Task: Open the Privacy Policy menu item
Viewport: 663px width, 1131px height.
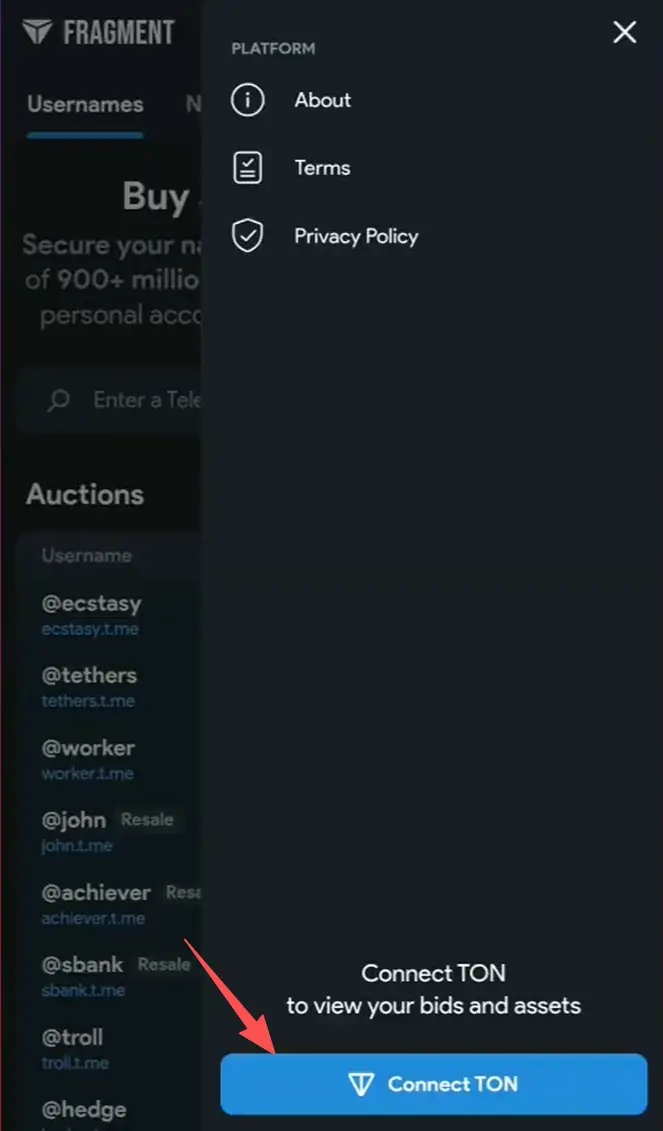Action: pyautogui.click(x=355, y=236)
